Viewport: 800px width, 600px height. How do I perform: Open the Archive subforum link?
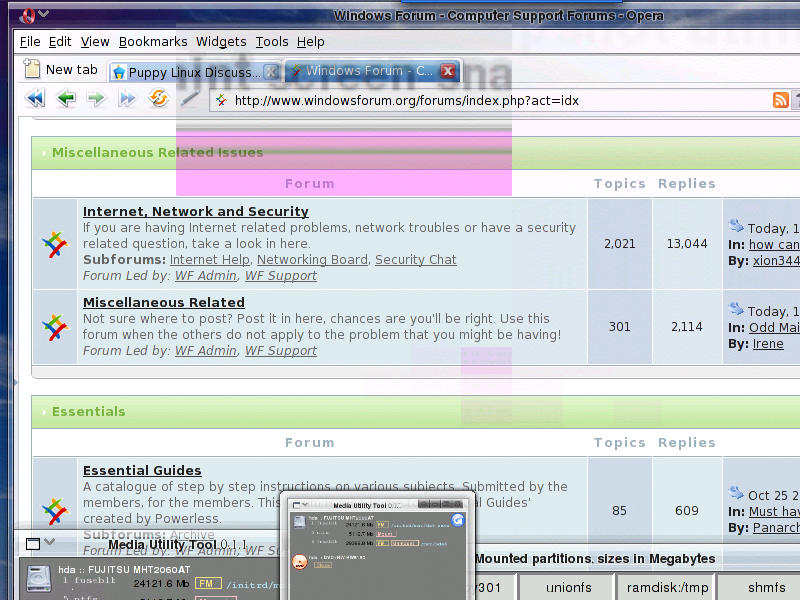[x=192, y=535]
